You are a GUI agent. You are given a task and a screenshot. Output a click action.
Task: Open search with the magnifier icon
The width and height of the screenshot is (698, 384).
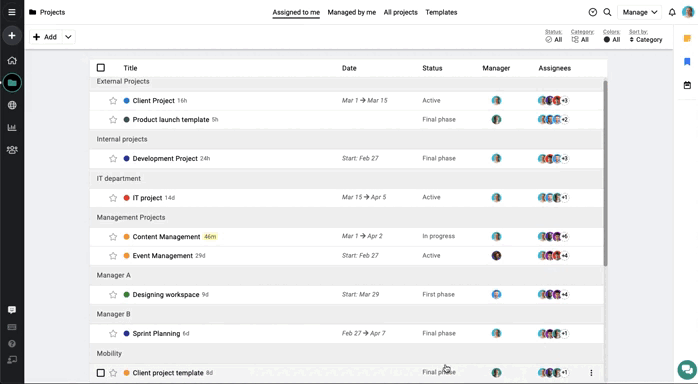[x=607, y=12]
